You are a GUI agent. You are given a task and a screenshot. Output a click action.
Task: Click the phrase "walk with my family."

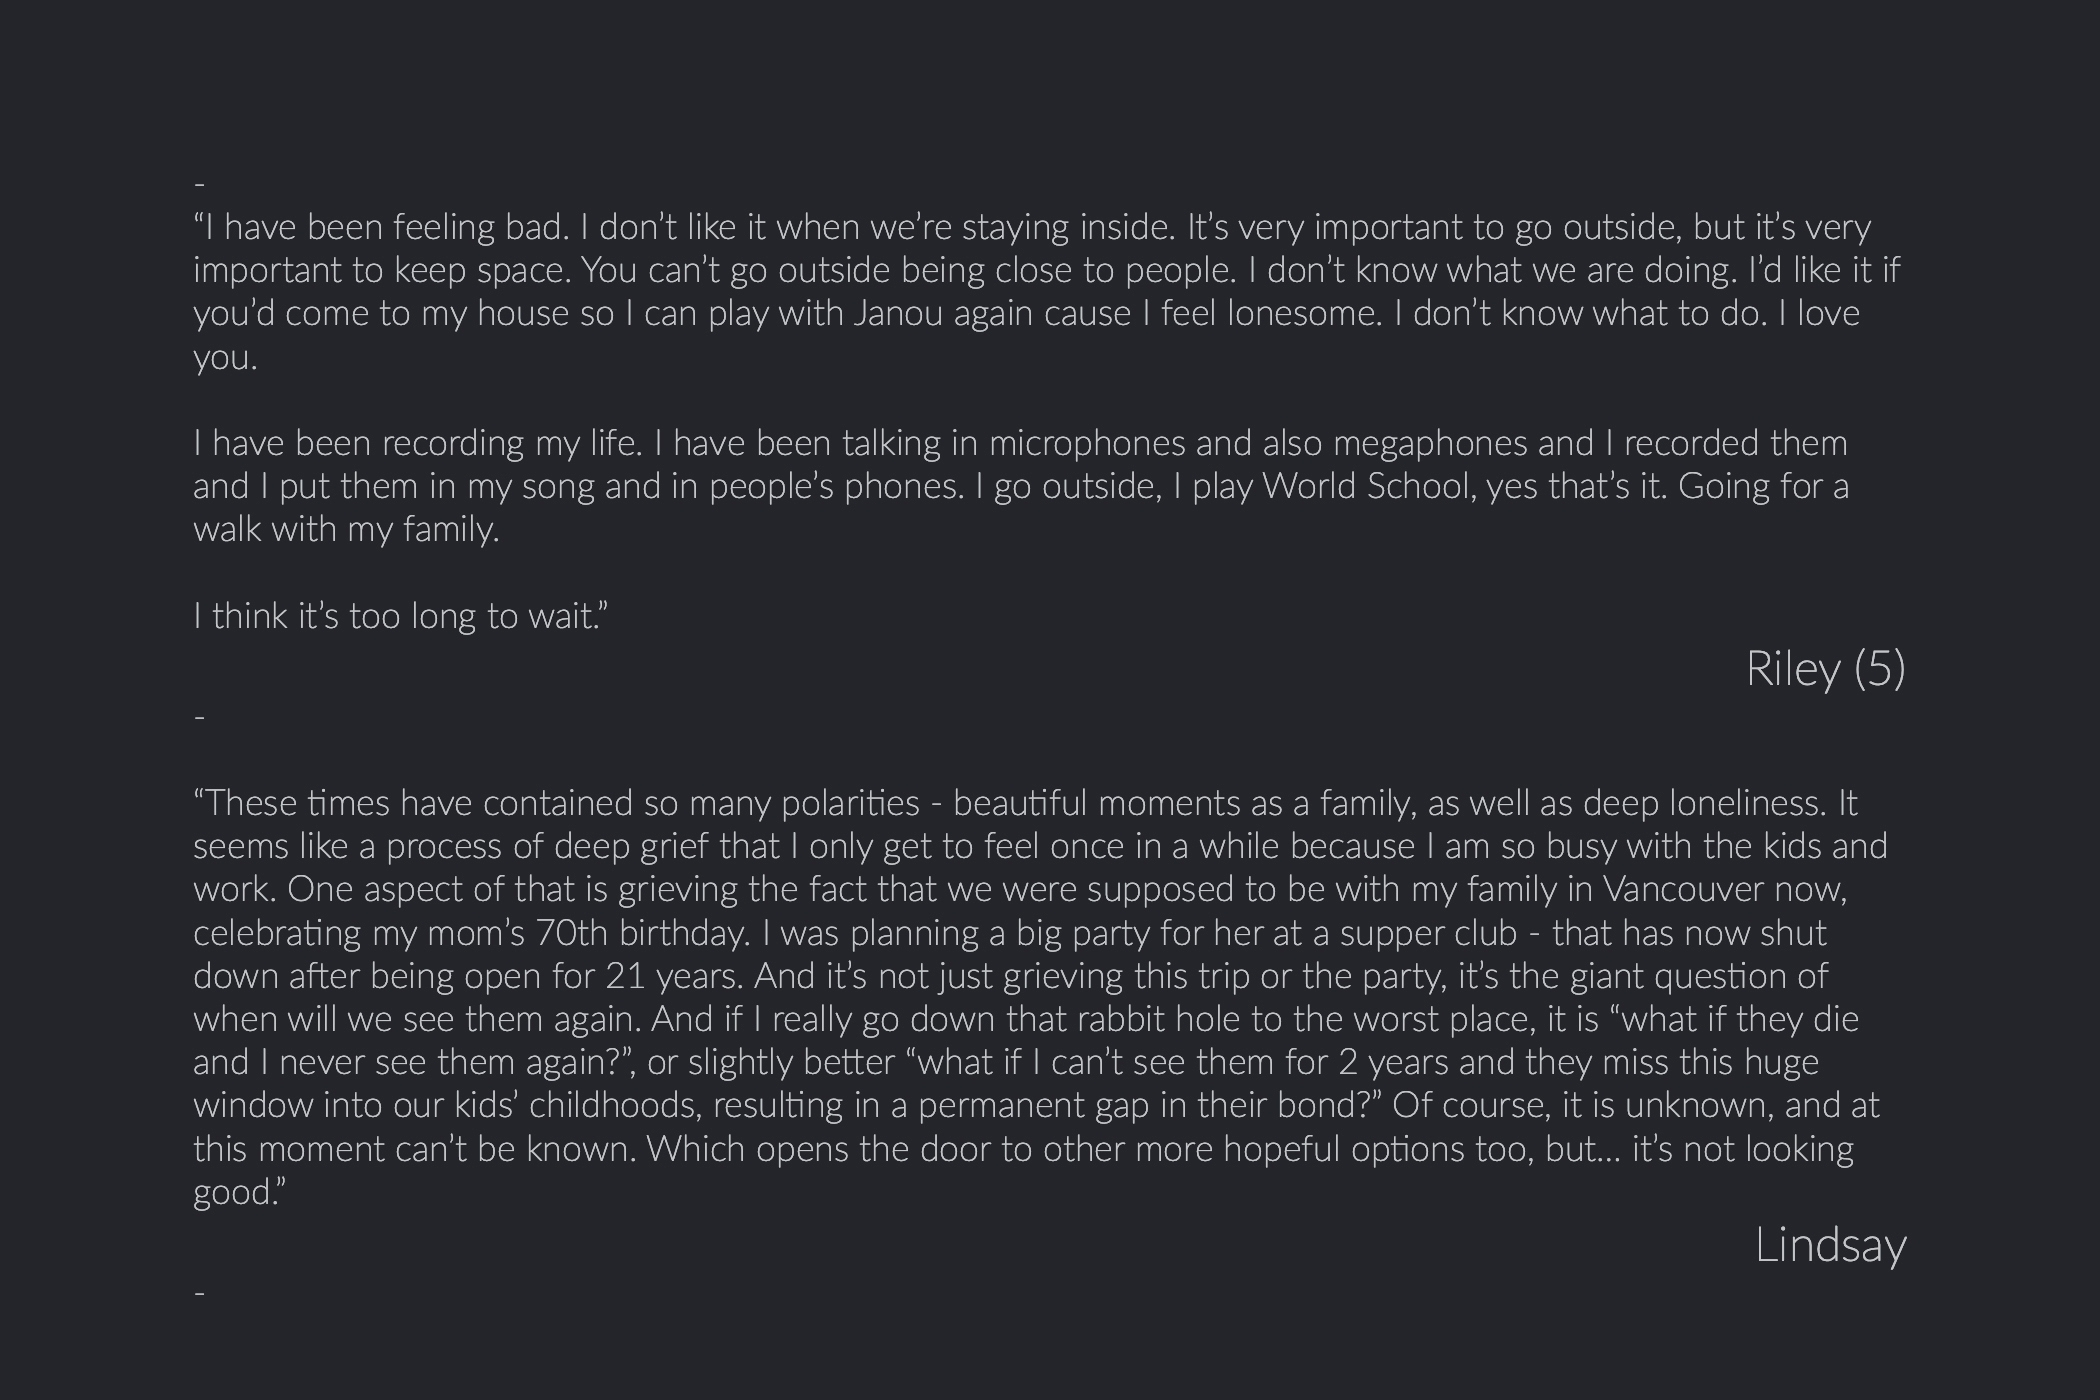(346, 530)
